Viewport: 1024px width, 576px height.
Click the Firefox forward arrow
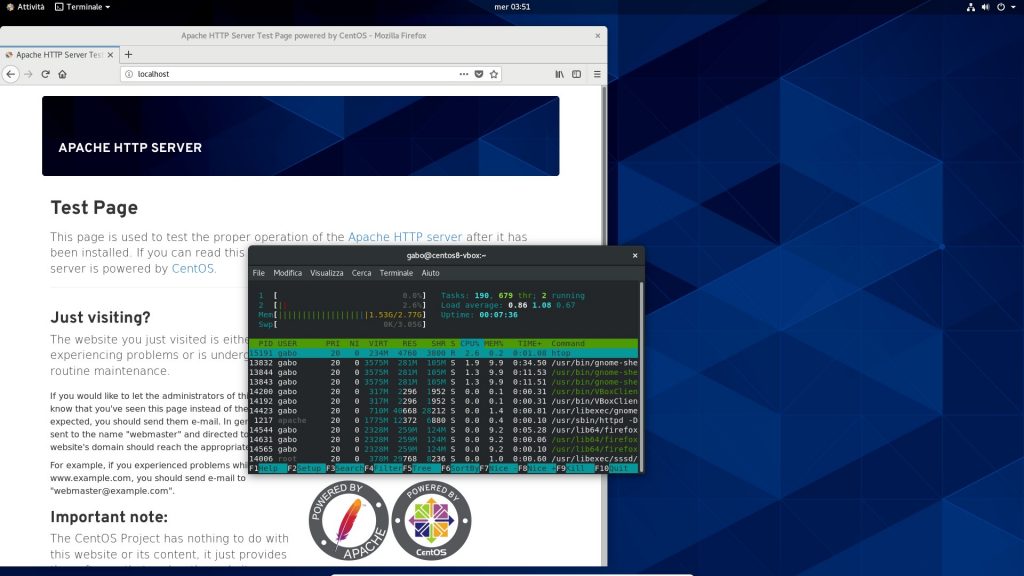click(28, 74)
